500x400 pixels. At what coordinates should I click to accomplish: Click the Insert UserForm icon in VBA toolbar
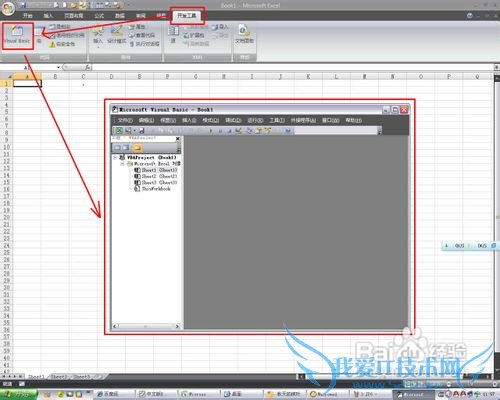(x=128, y=131)
